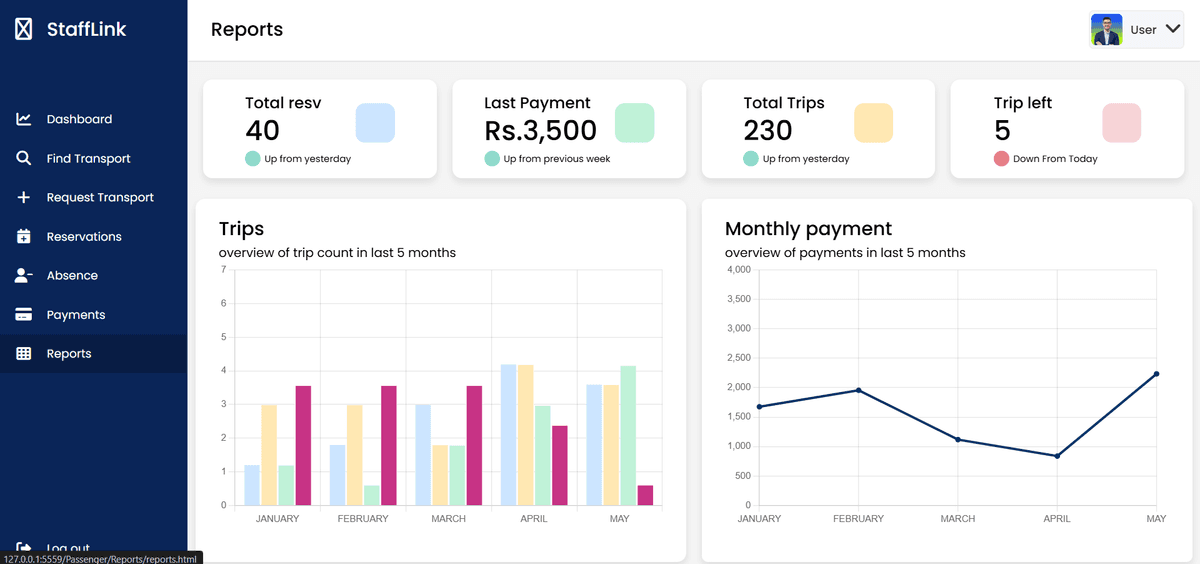
Task: Click the February data point on payment chart
Action: [858, 390]
